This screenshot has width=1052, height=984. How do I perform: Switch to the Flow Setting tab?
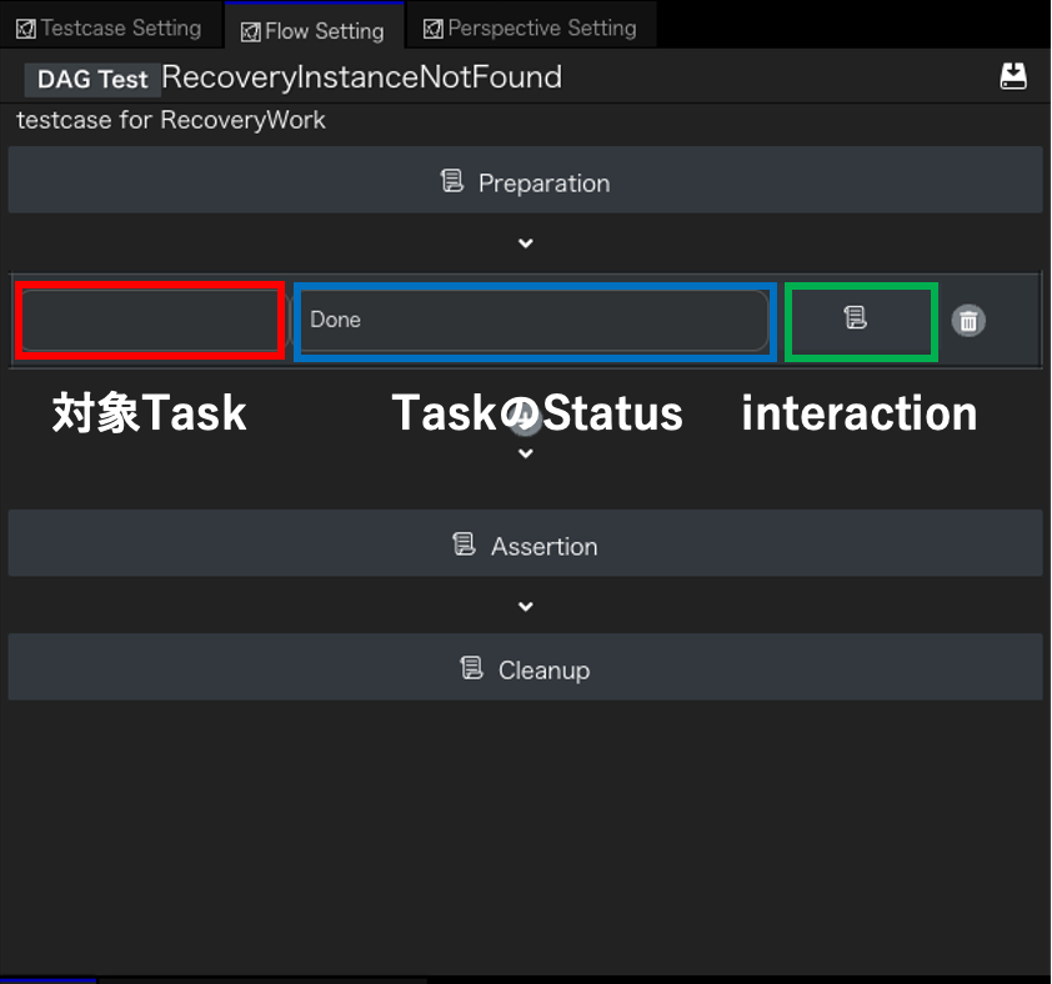click(x=314, y=31)
